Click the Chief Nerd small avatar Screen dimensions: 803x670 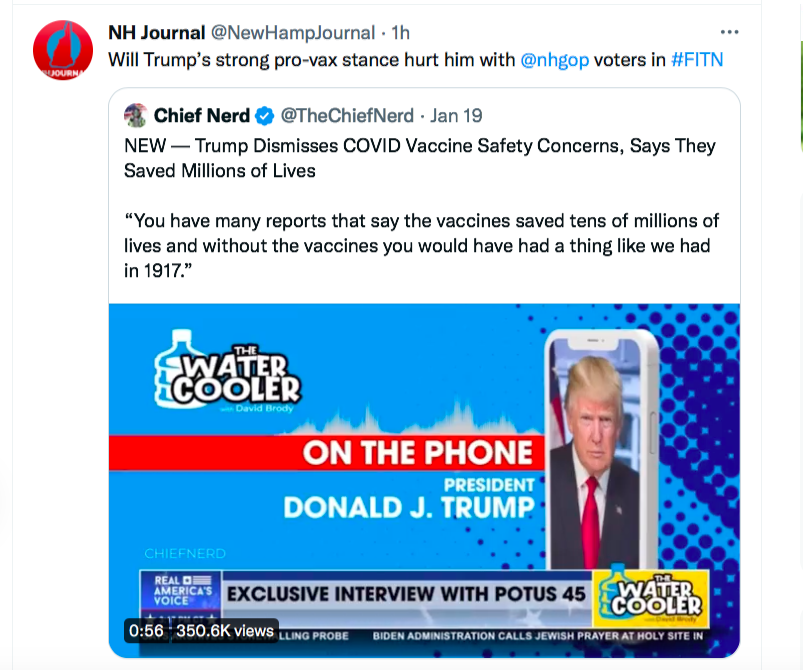coord(136,115)
